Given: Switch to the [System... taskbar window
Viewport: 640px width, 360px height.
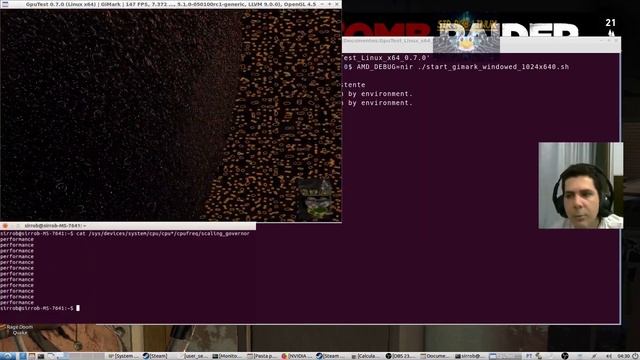Looking at the screenshot, I should [123, 356].
